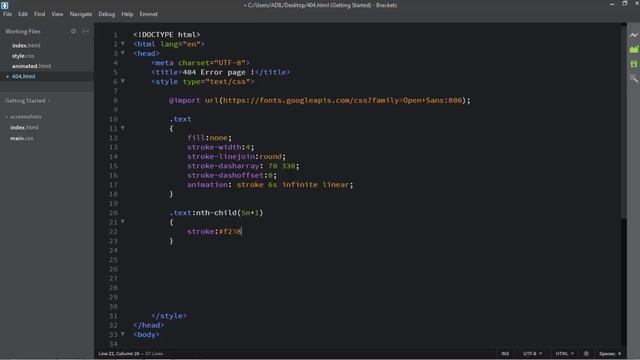The image size is (640, 360).
Task: Click the fill:none declaration on line 12
Action: pos(209,138)
